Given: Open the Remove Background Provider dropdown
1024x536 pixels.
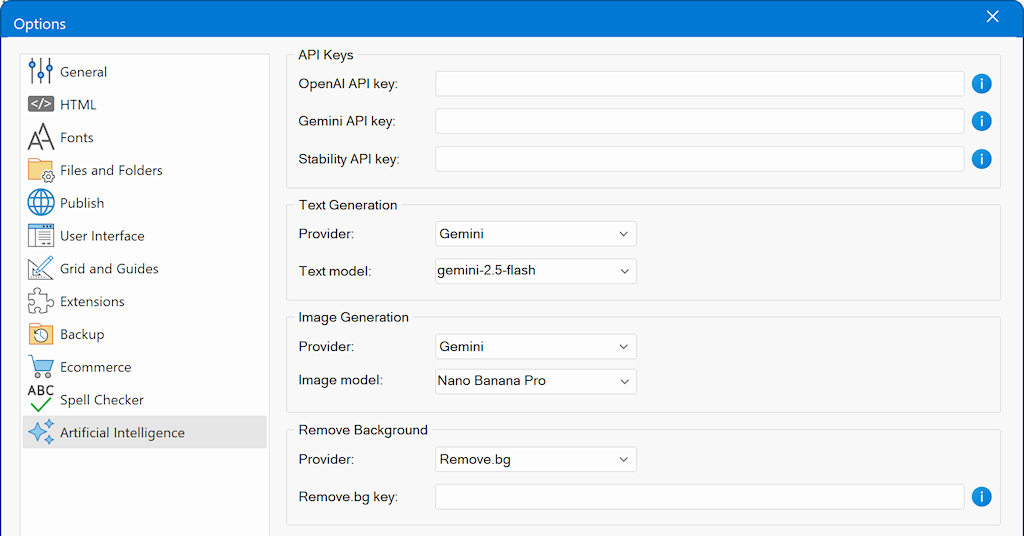Looking at the screenshot, I should coord(536,460).
